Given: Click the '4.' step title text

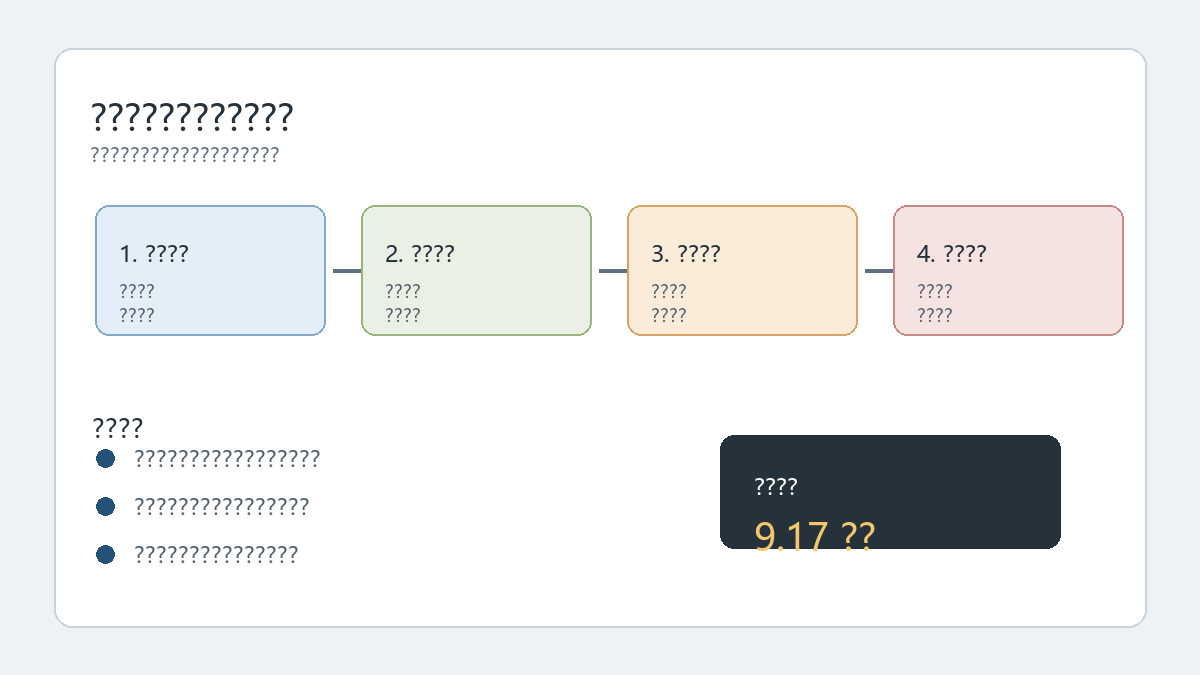Looking at the screenshot, I should pyautogui.click(x=952, y=254).
